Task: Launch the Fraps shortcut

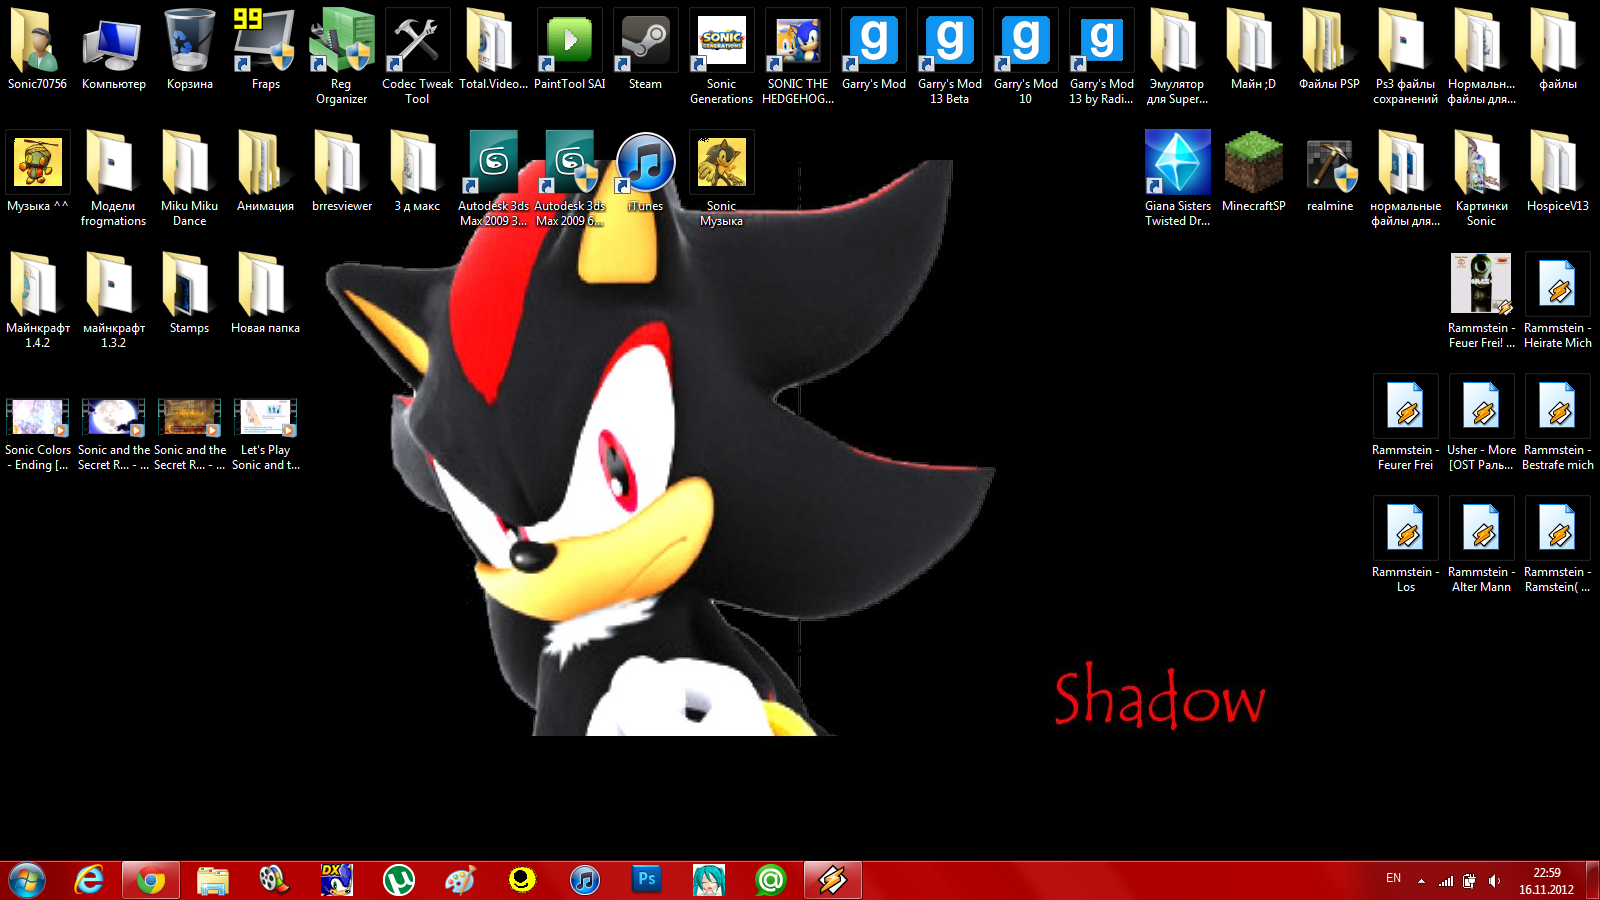Action: [265, 50]
